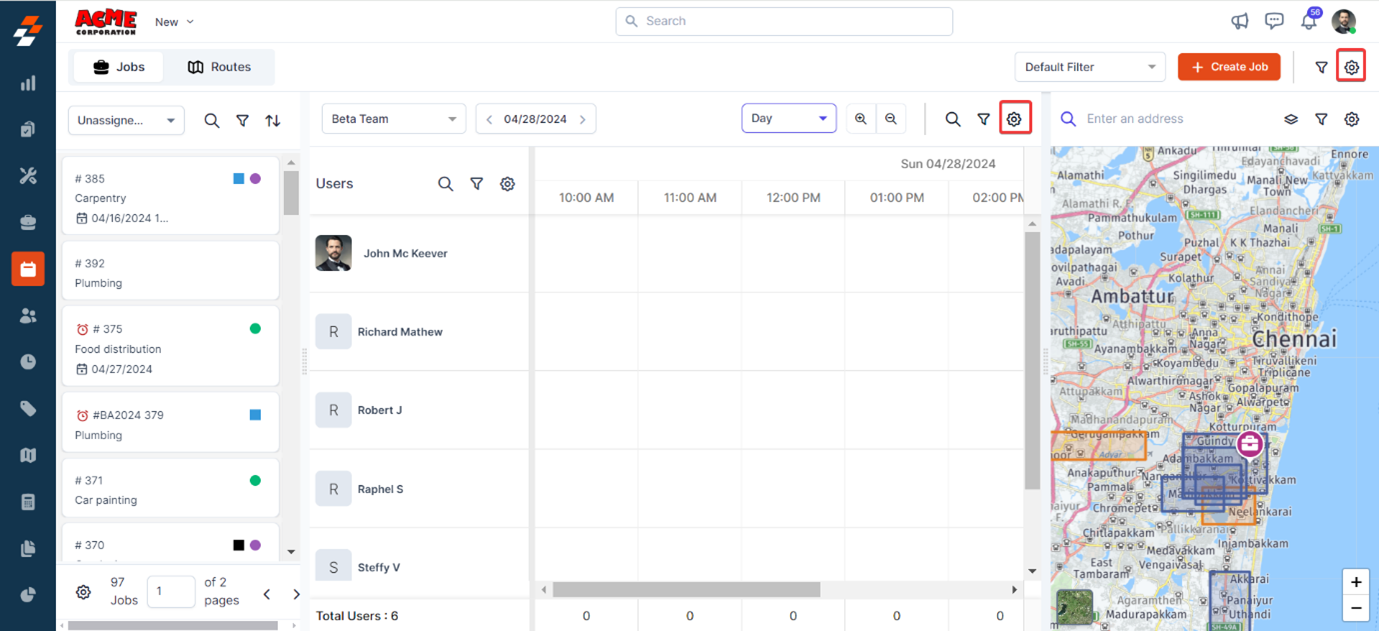Click the map layers icon
The height and width of the screenshot is (631, 1379).
click(1291, 119)
